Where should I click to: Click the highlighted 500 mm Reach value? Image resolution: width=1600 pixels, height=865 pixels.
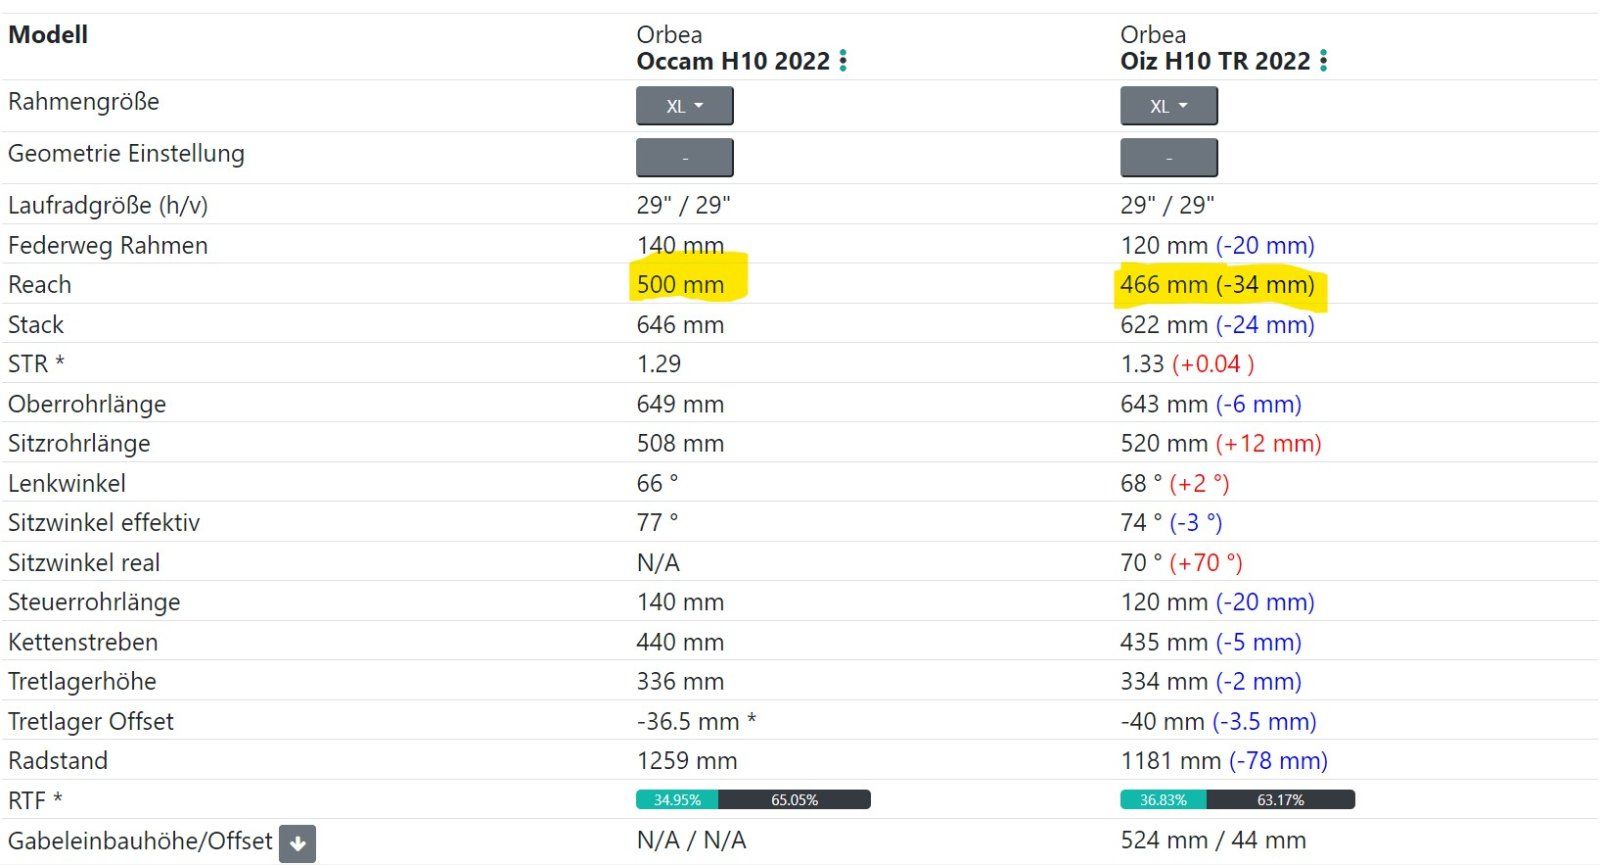680,285
